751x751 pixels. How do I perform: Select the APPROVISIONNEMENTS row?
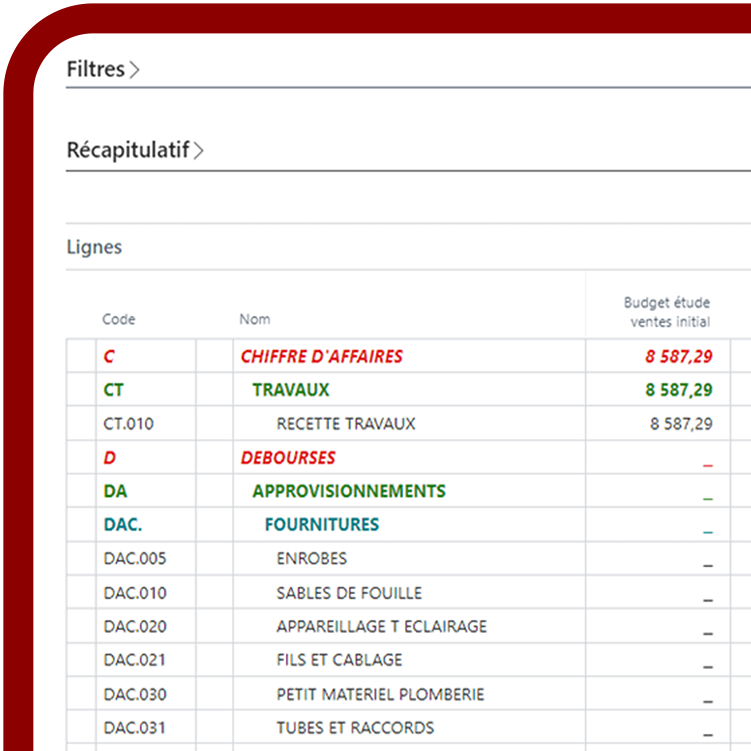coord(348,491)
